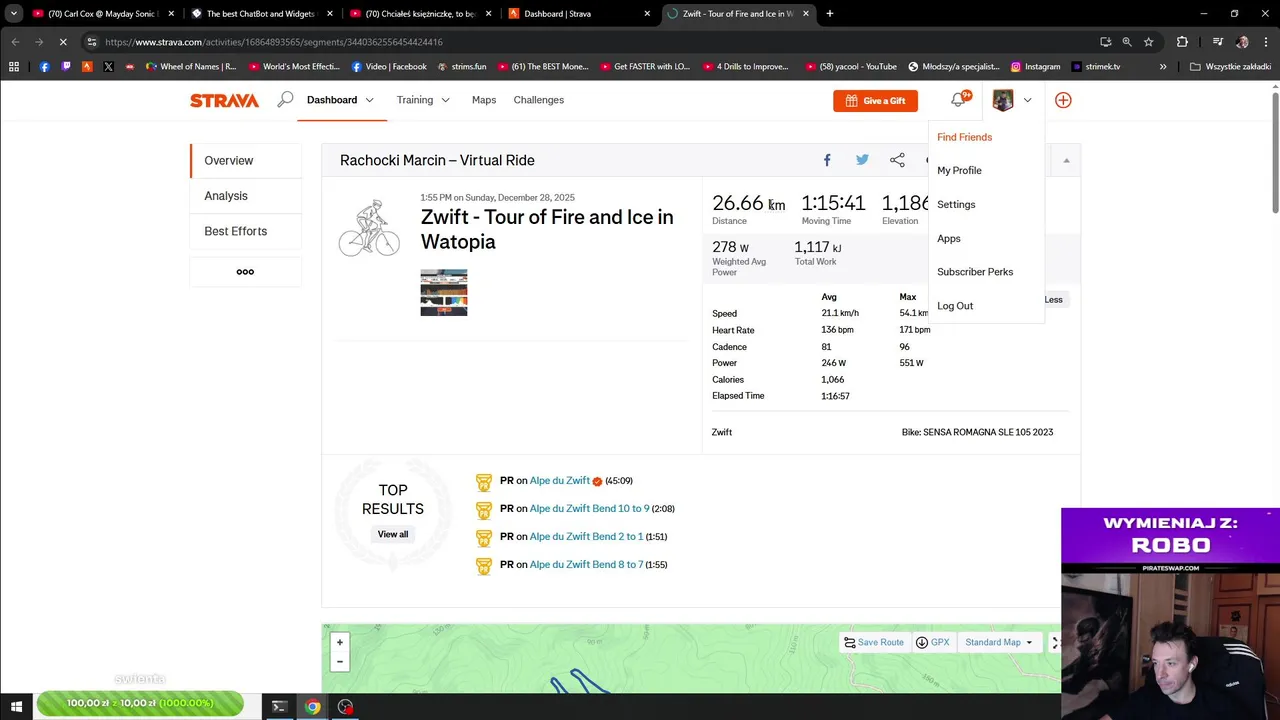Switch to the Carl Cox YouTube tab

pos(104,14)
